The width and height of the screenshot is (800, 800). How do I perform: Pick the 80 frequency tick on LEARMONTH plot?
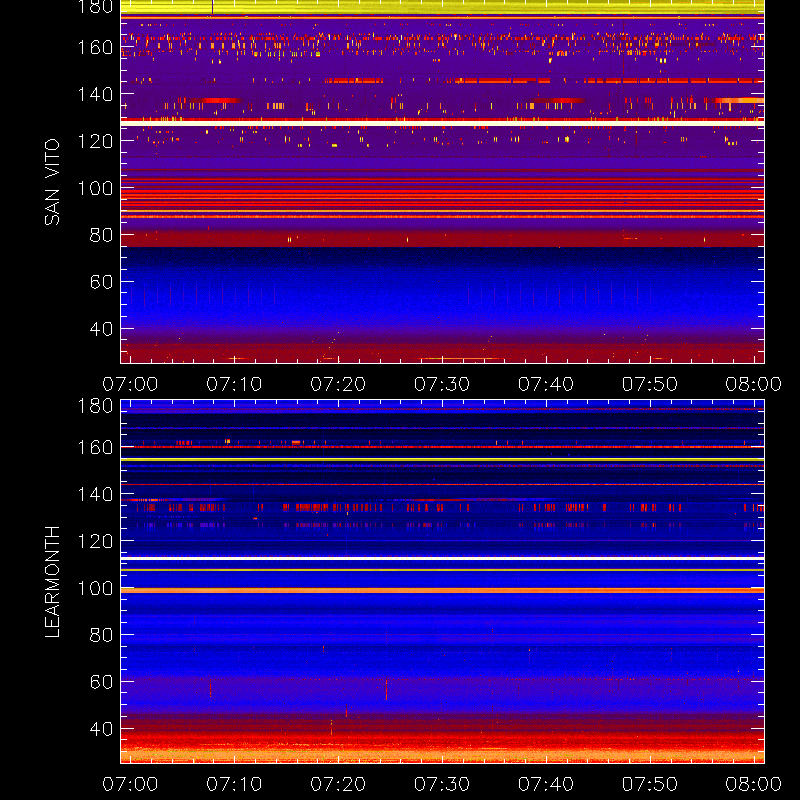coord(101,635)
